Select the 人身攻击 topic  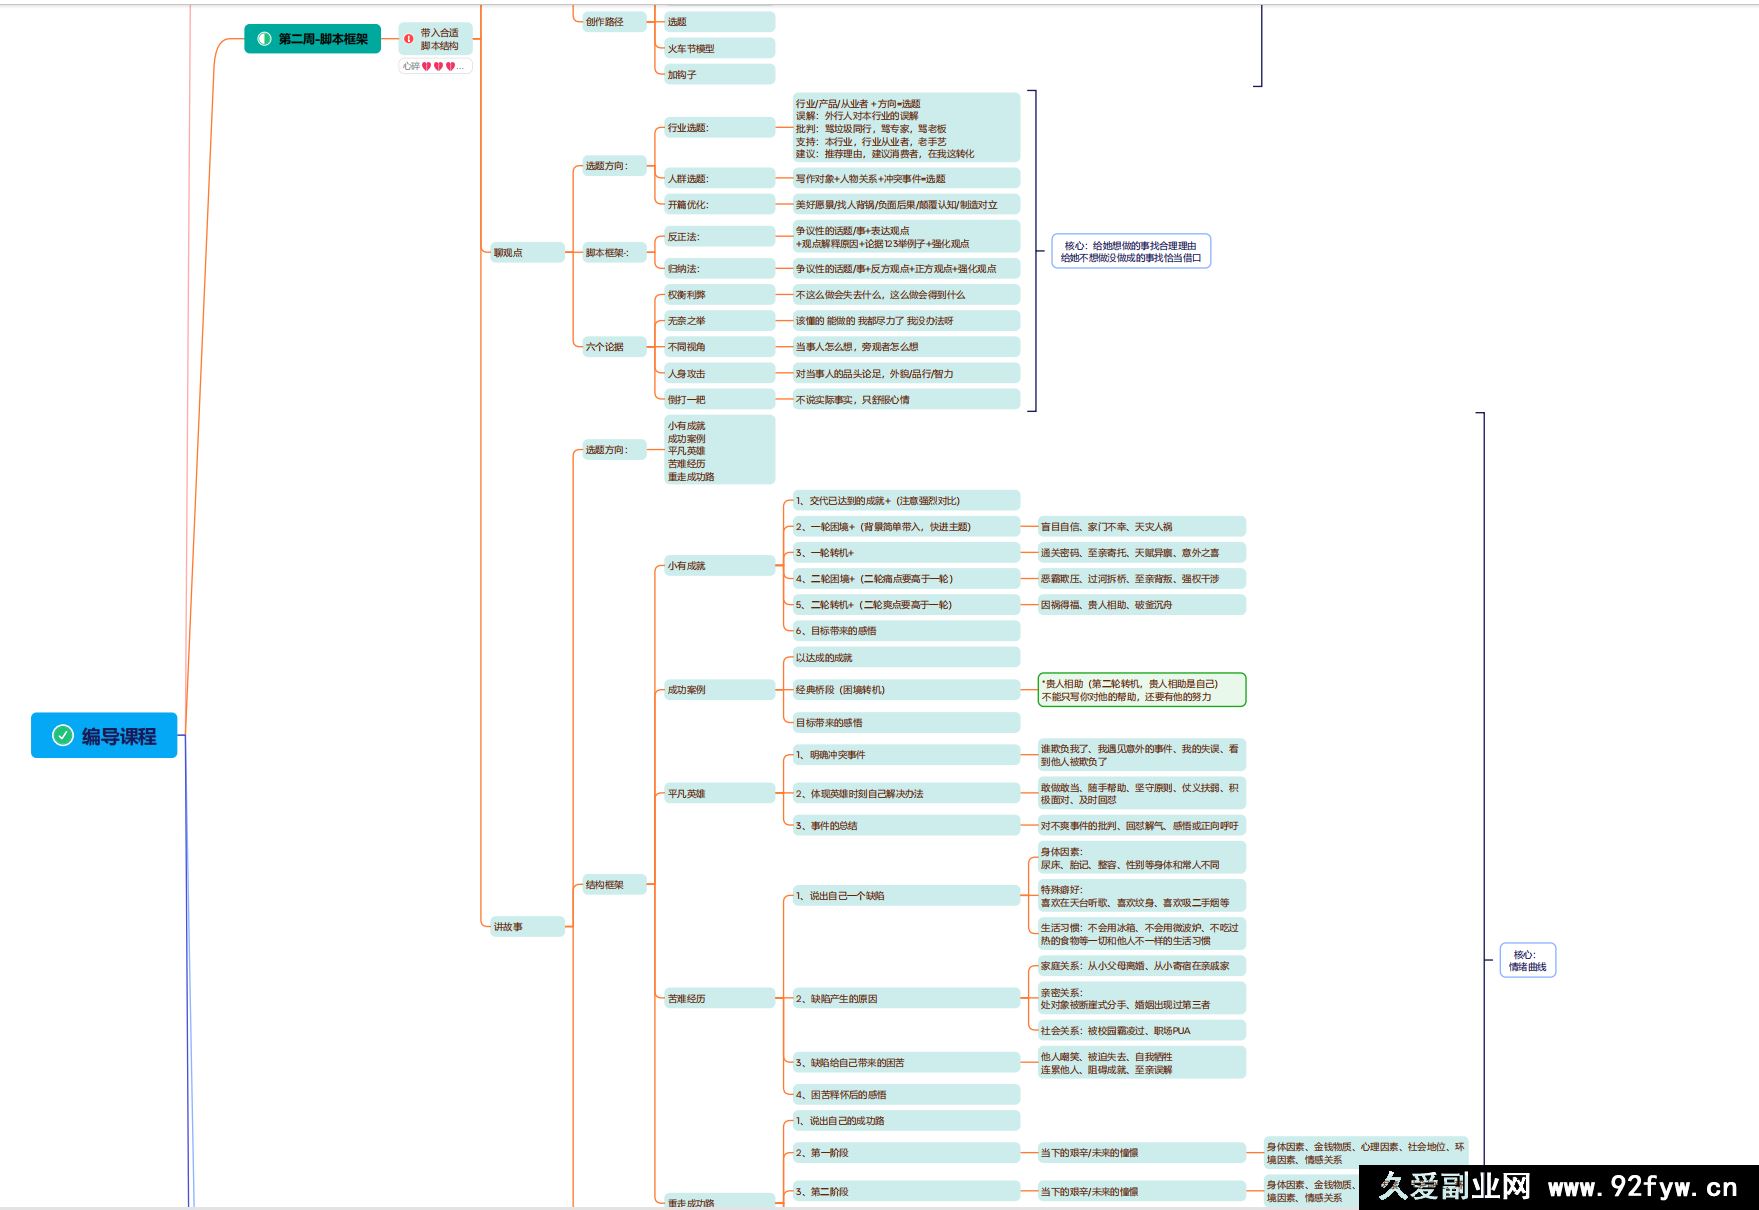pos(688,374)
